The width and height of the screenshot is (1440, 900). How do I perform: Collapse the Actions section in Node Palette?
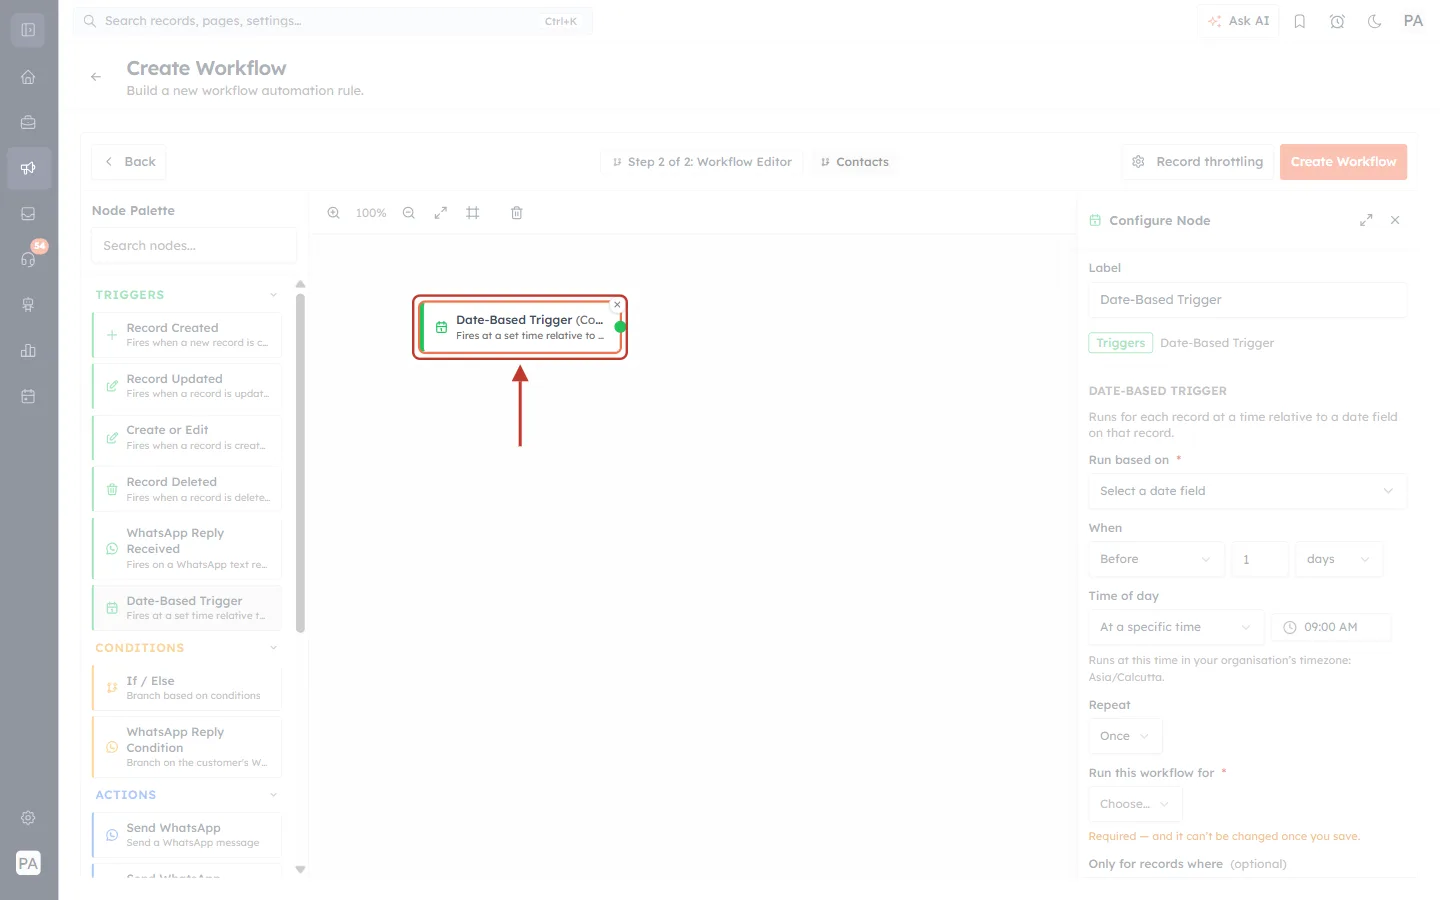273,795
